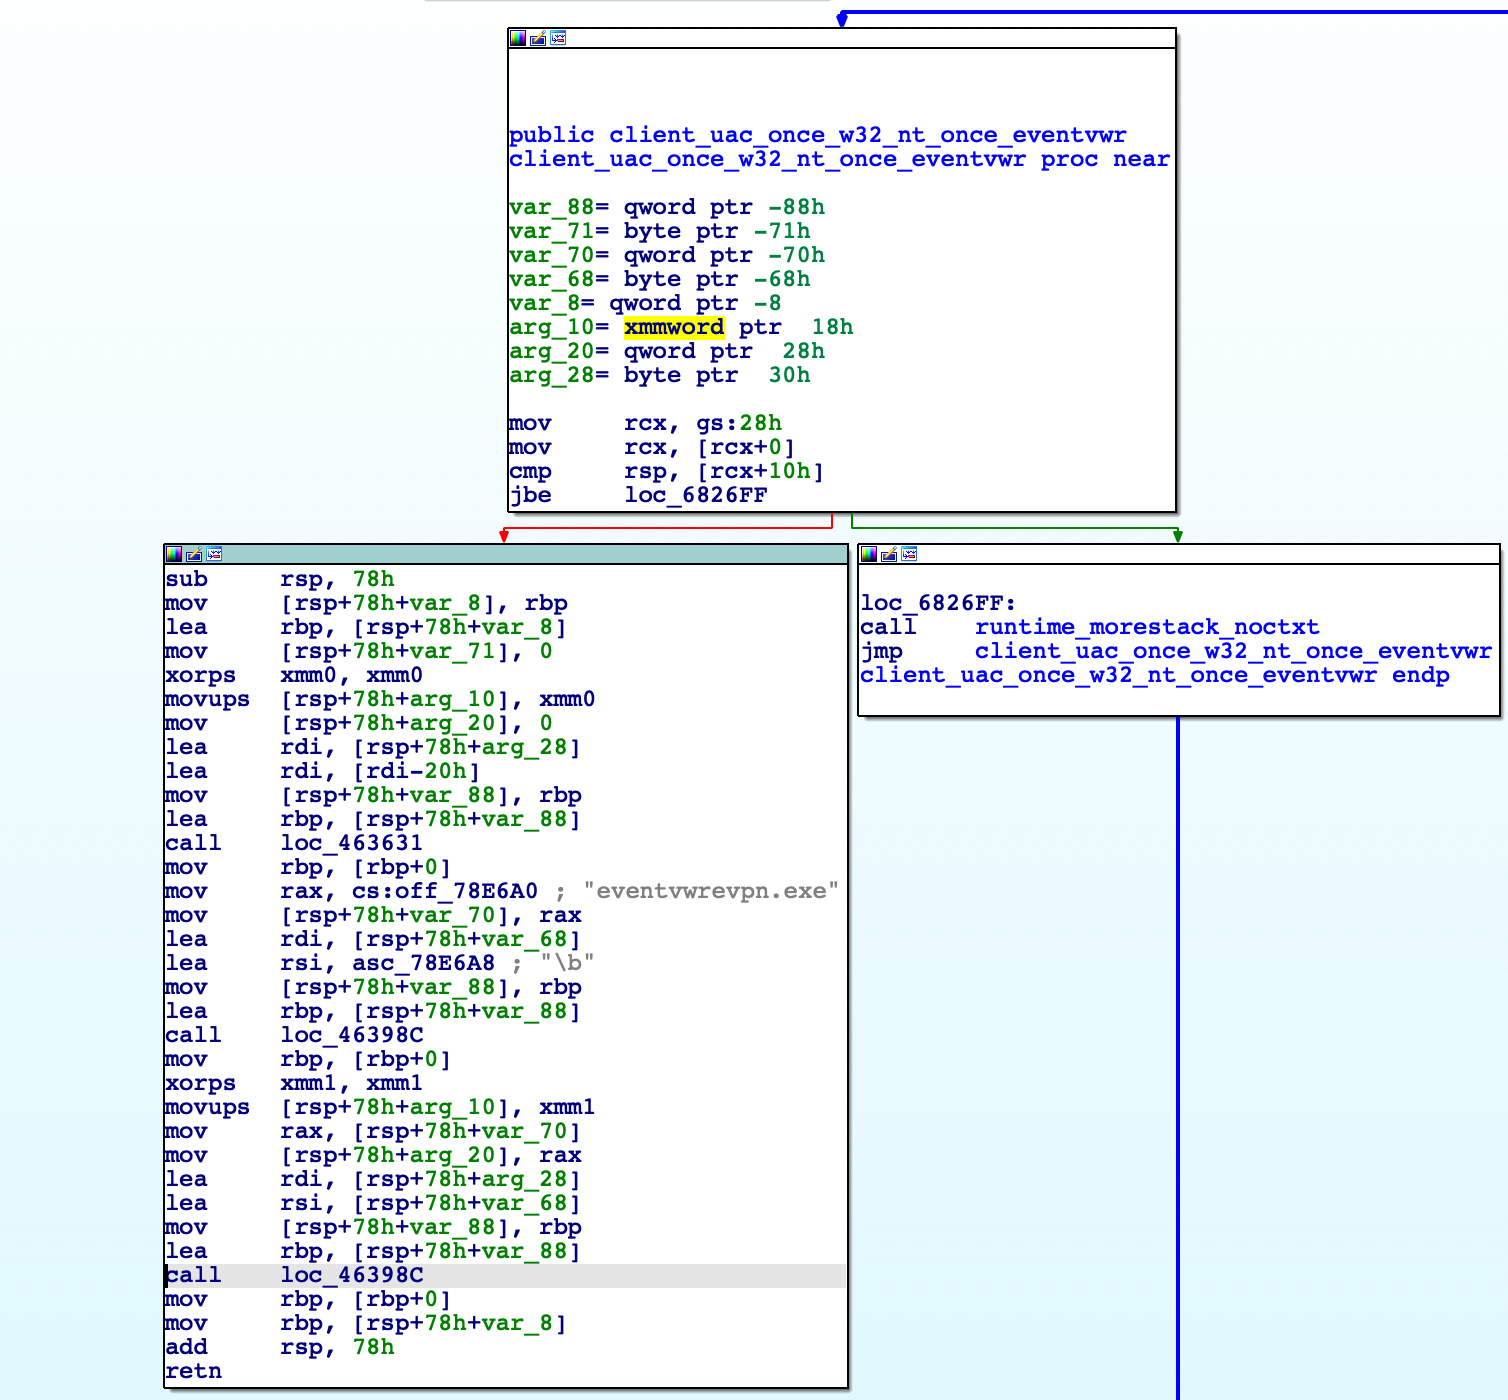Set node color of the 'sub rsp, 78h' node
1508x1400 pixels.
point(174,554)
